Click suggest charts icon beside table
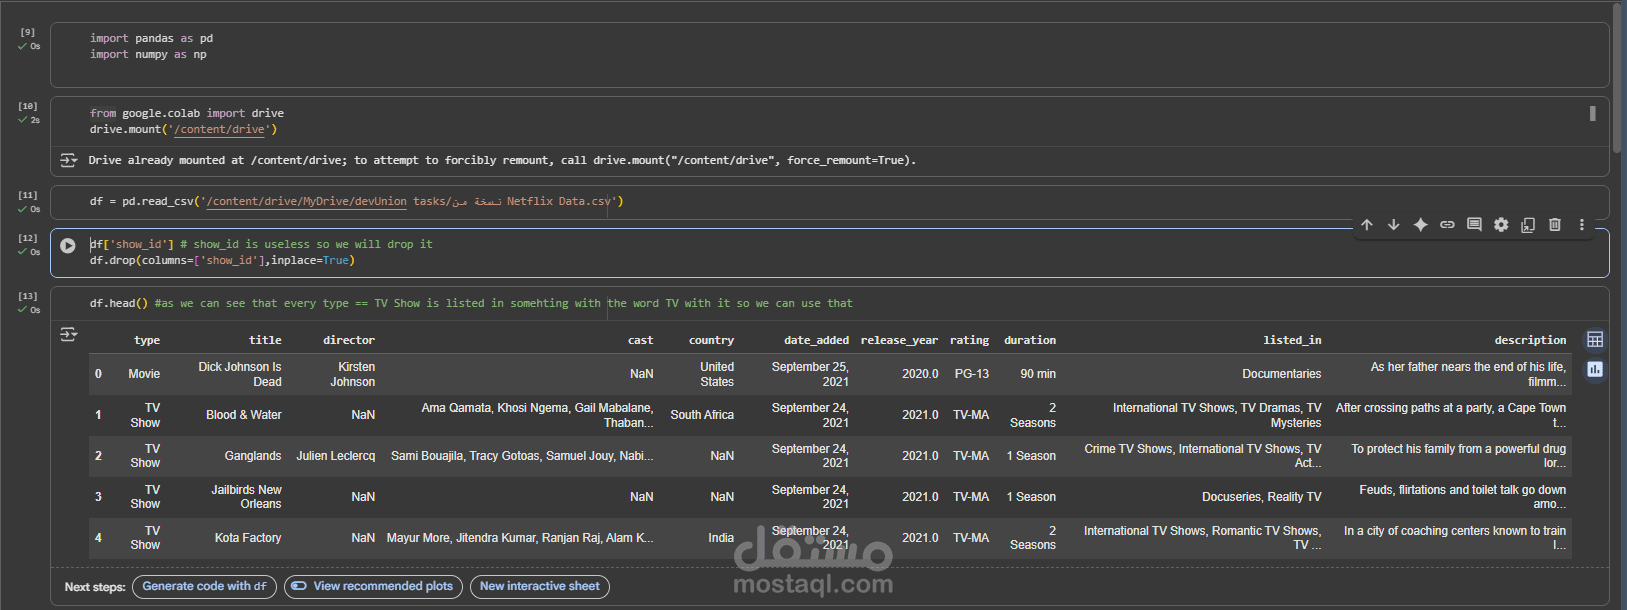 1595,369
